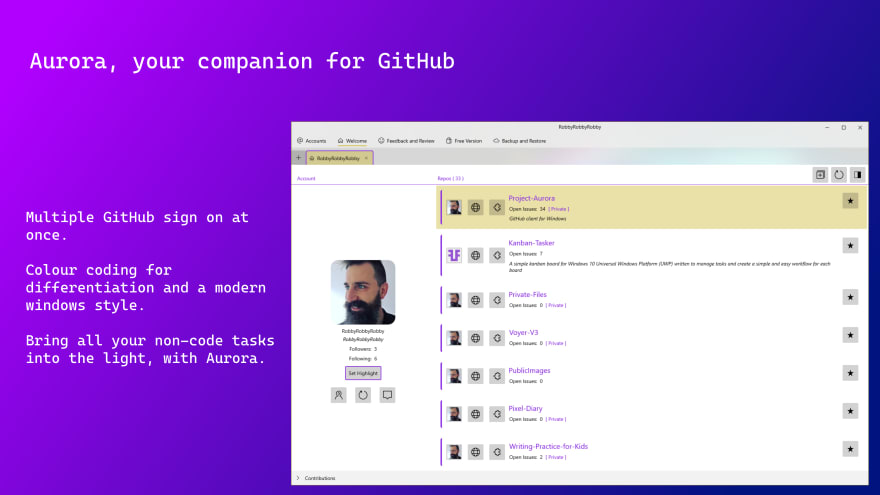The height and width of the screenshot is (495, 880).
Task: Click sync icon for Project-Aurora
Action: pos(497,208)
